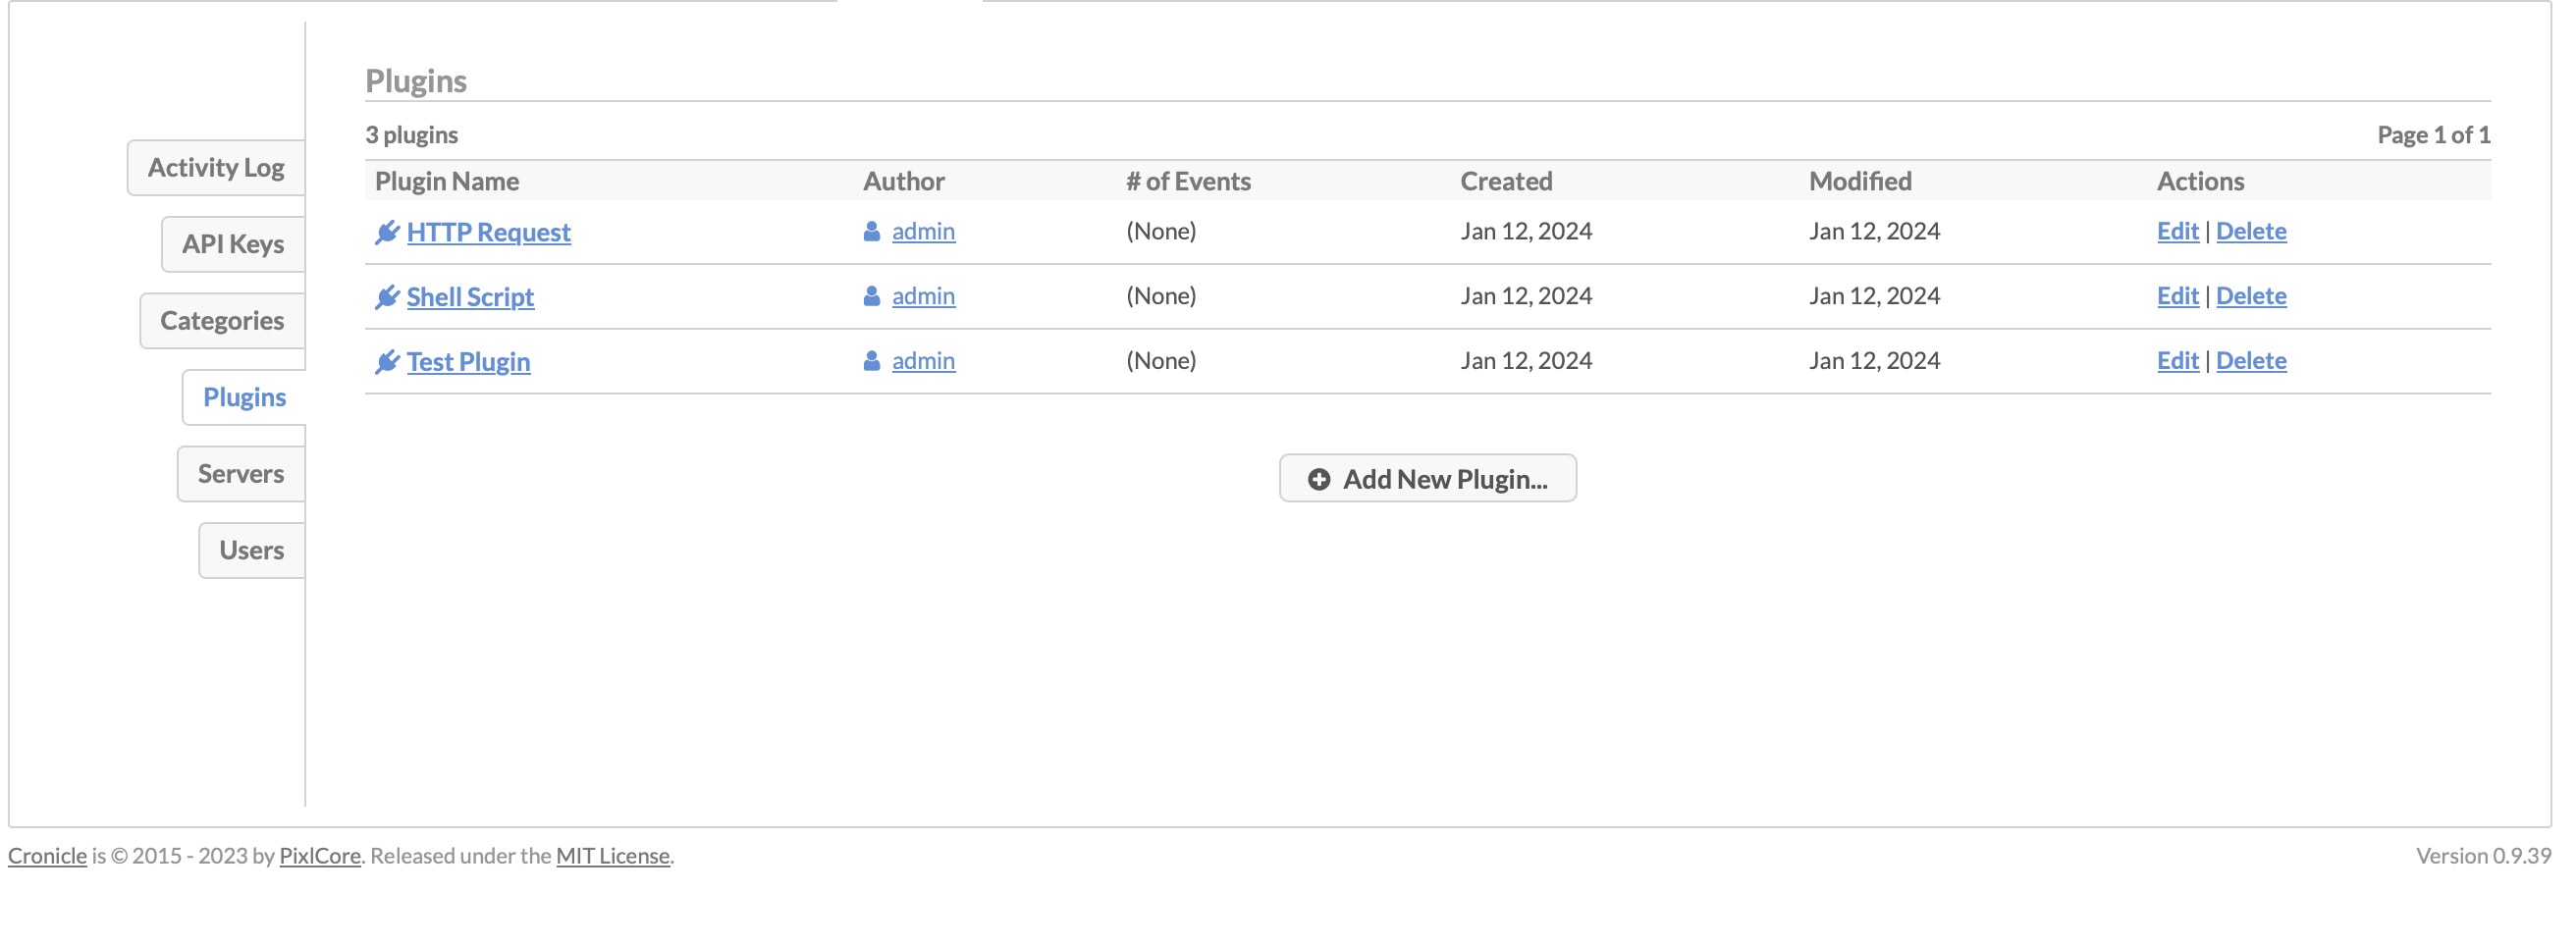Click the plug icon beside HTTP Request
The height and width of the screenshot is (946, 2576).
(x=388, y=231)
